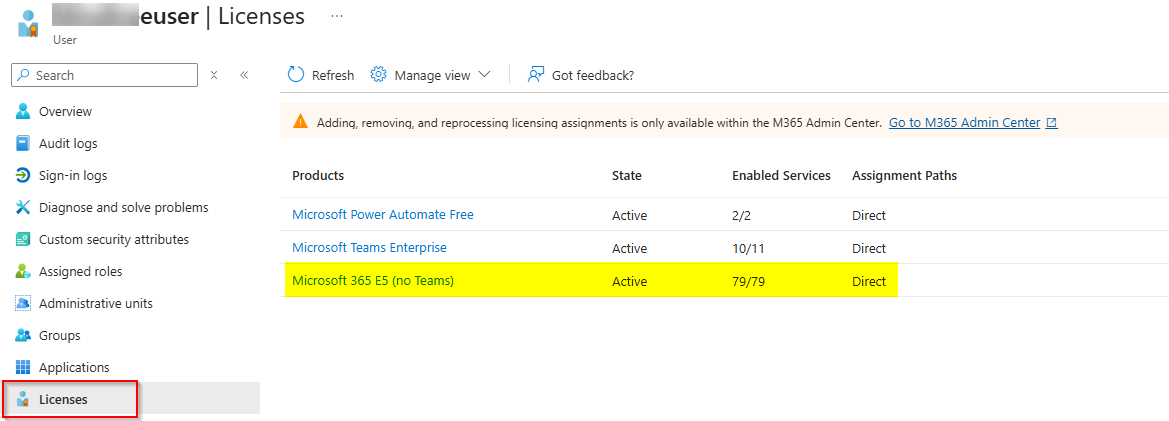Click the Assigned roles icon

pyautogui.click(x=24, y=271)
